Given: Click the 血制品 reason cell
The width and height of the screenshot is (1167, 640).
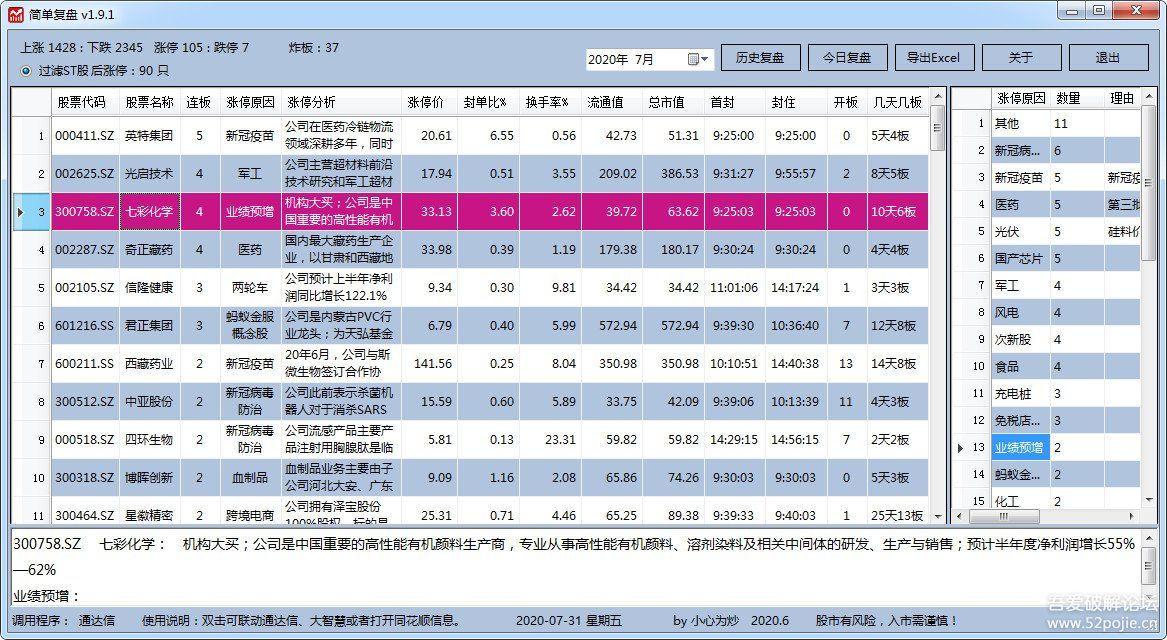Looking at the screenshot, I should (250, 477).
